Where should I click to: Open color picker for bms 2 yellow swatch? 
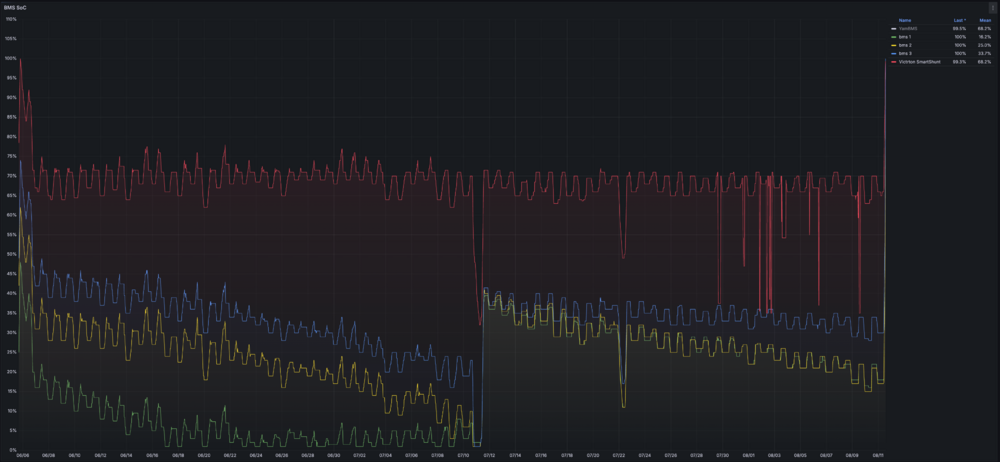point(893,45)
